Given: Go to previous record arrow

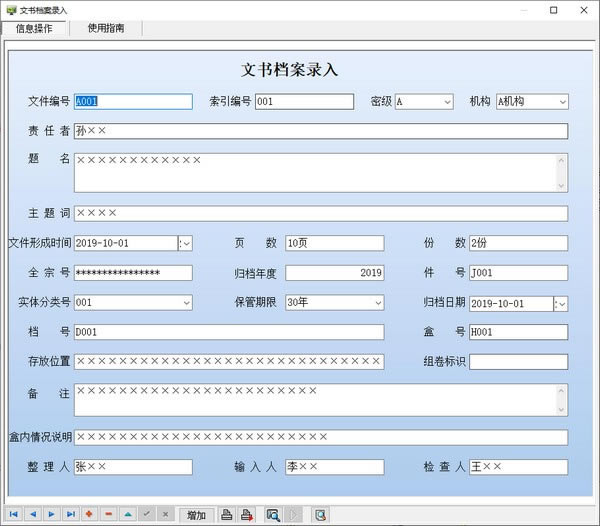Looking at the screenshot, I should pyautogui.click(x=33, y=514).
